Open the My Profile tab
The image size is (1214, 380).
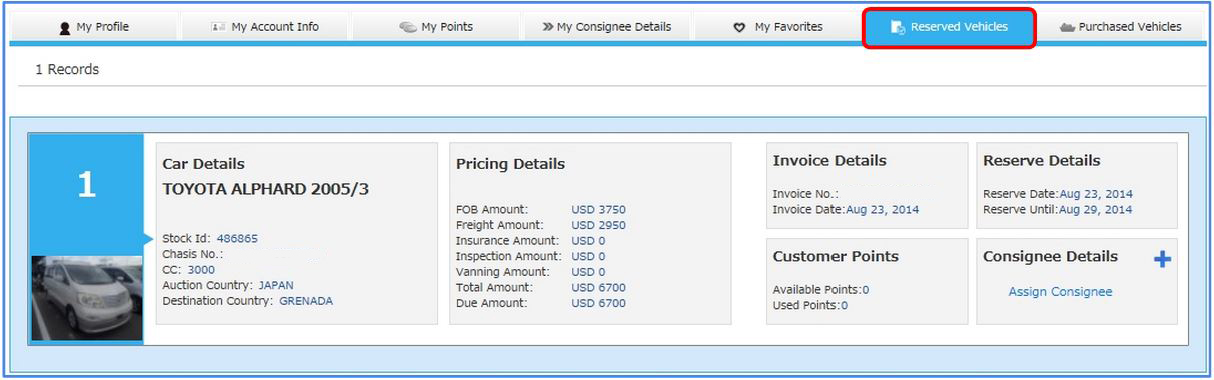coord(94,27)
